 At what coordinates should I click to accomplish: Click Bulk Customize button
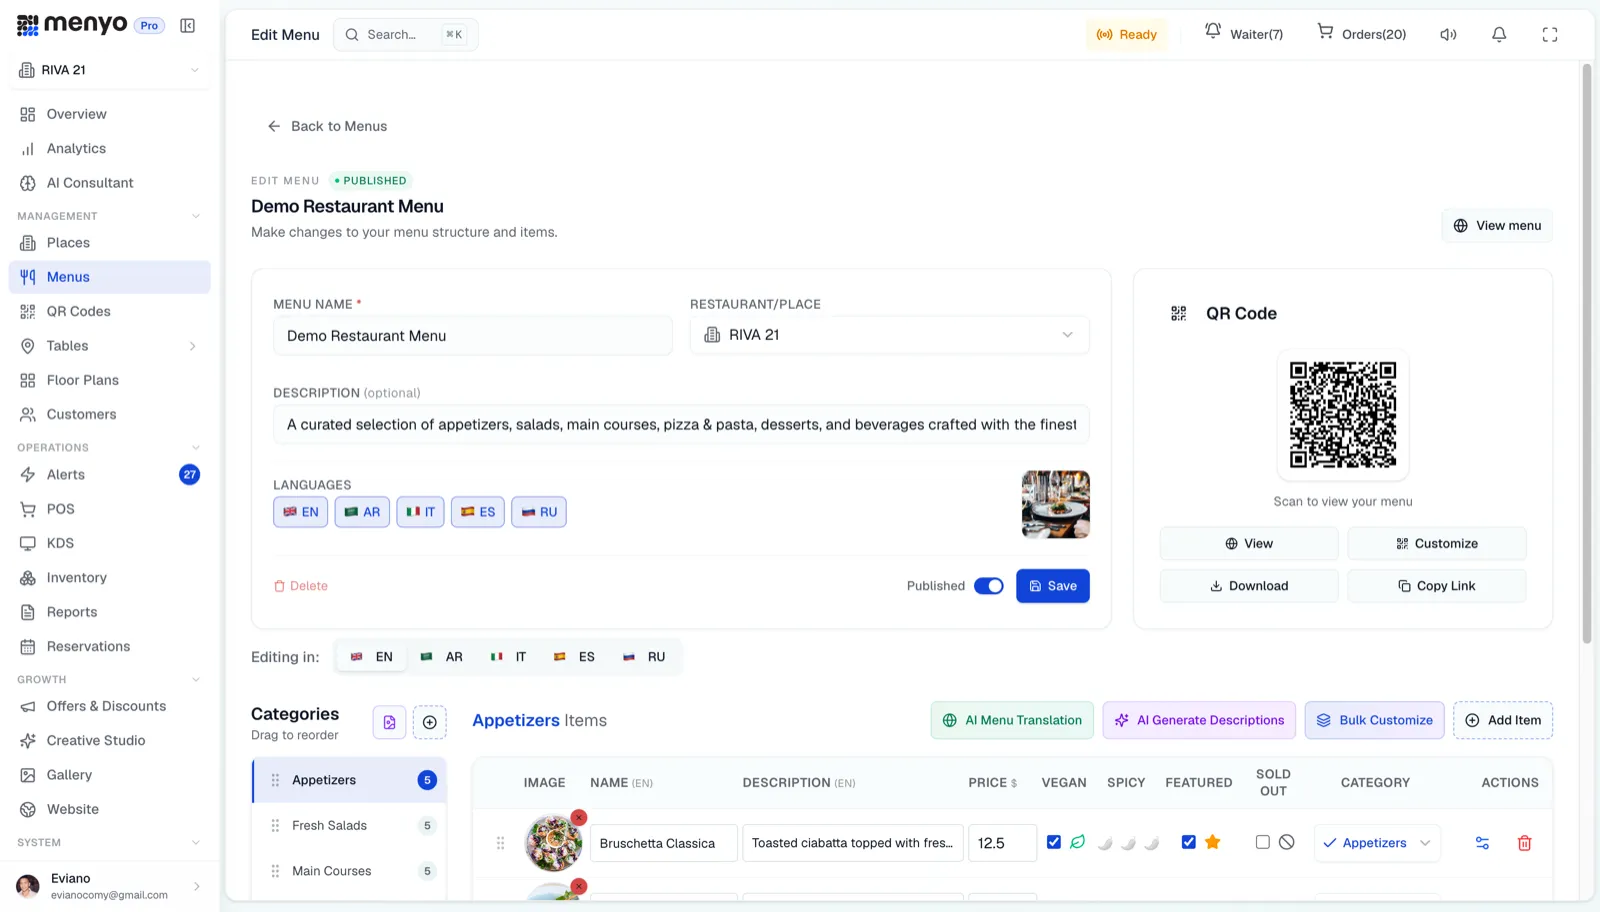(1374, 721)
